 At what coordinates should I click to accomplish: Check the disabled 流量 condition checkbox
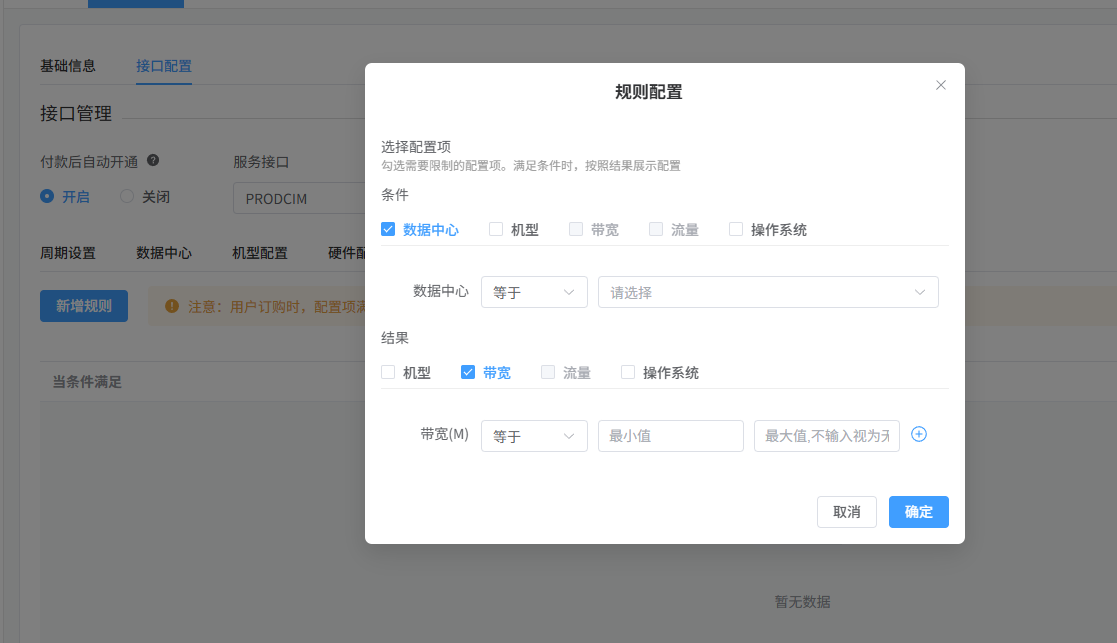(656, 229)
